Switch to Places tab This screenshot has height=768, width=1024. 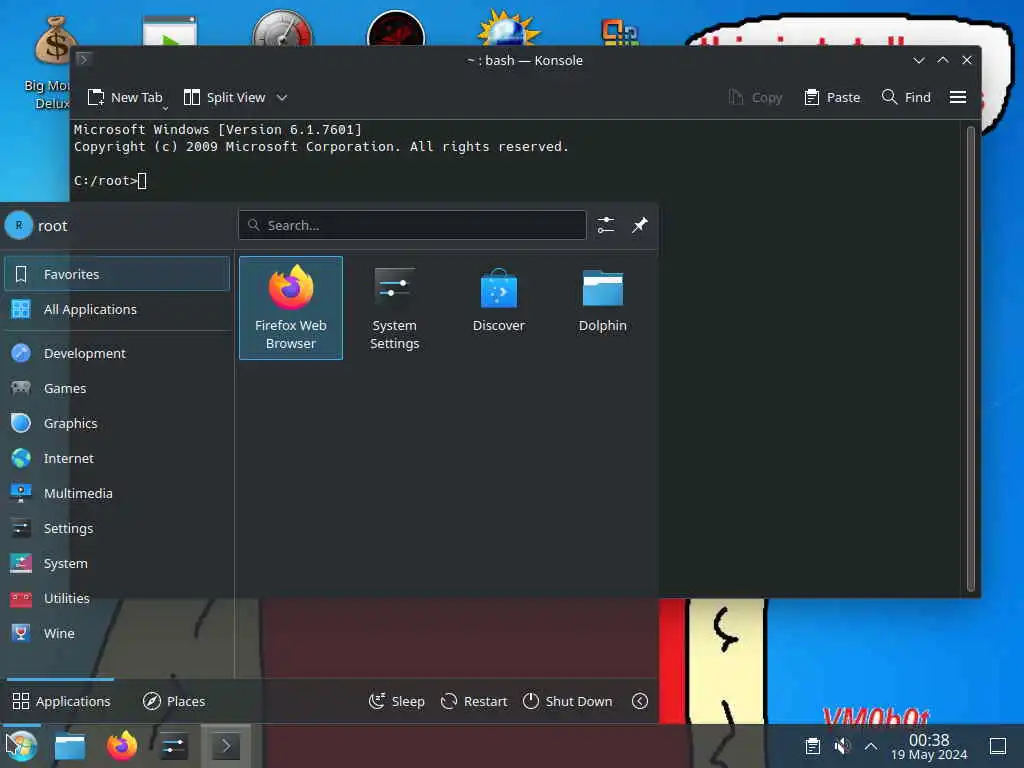(174, 701)
